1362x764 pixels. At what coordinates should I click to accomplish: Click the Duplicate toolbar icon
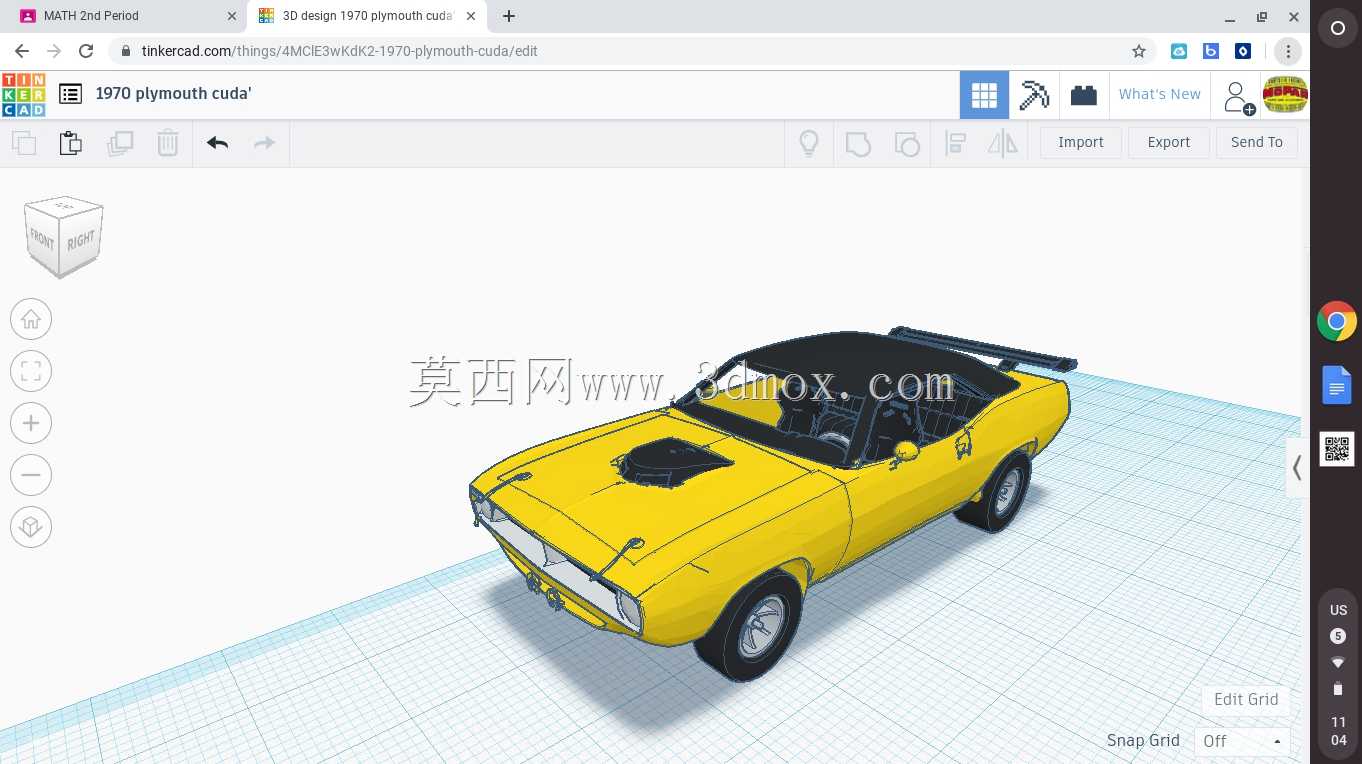(120, 143)
